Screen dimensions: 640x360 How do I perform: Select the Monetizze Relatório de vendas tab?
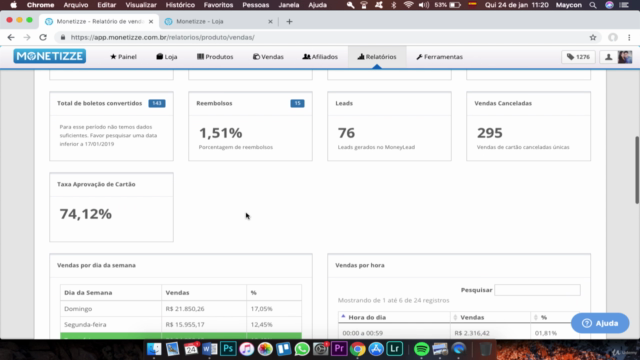[99, 21]
